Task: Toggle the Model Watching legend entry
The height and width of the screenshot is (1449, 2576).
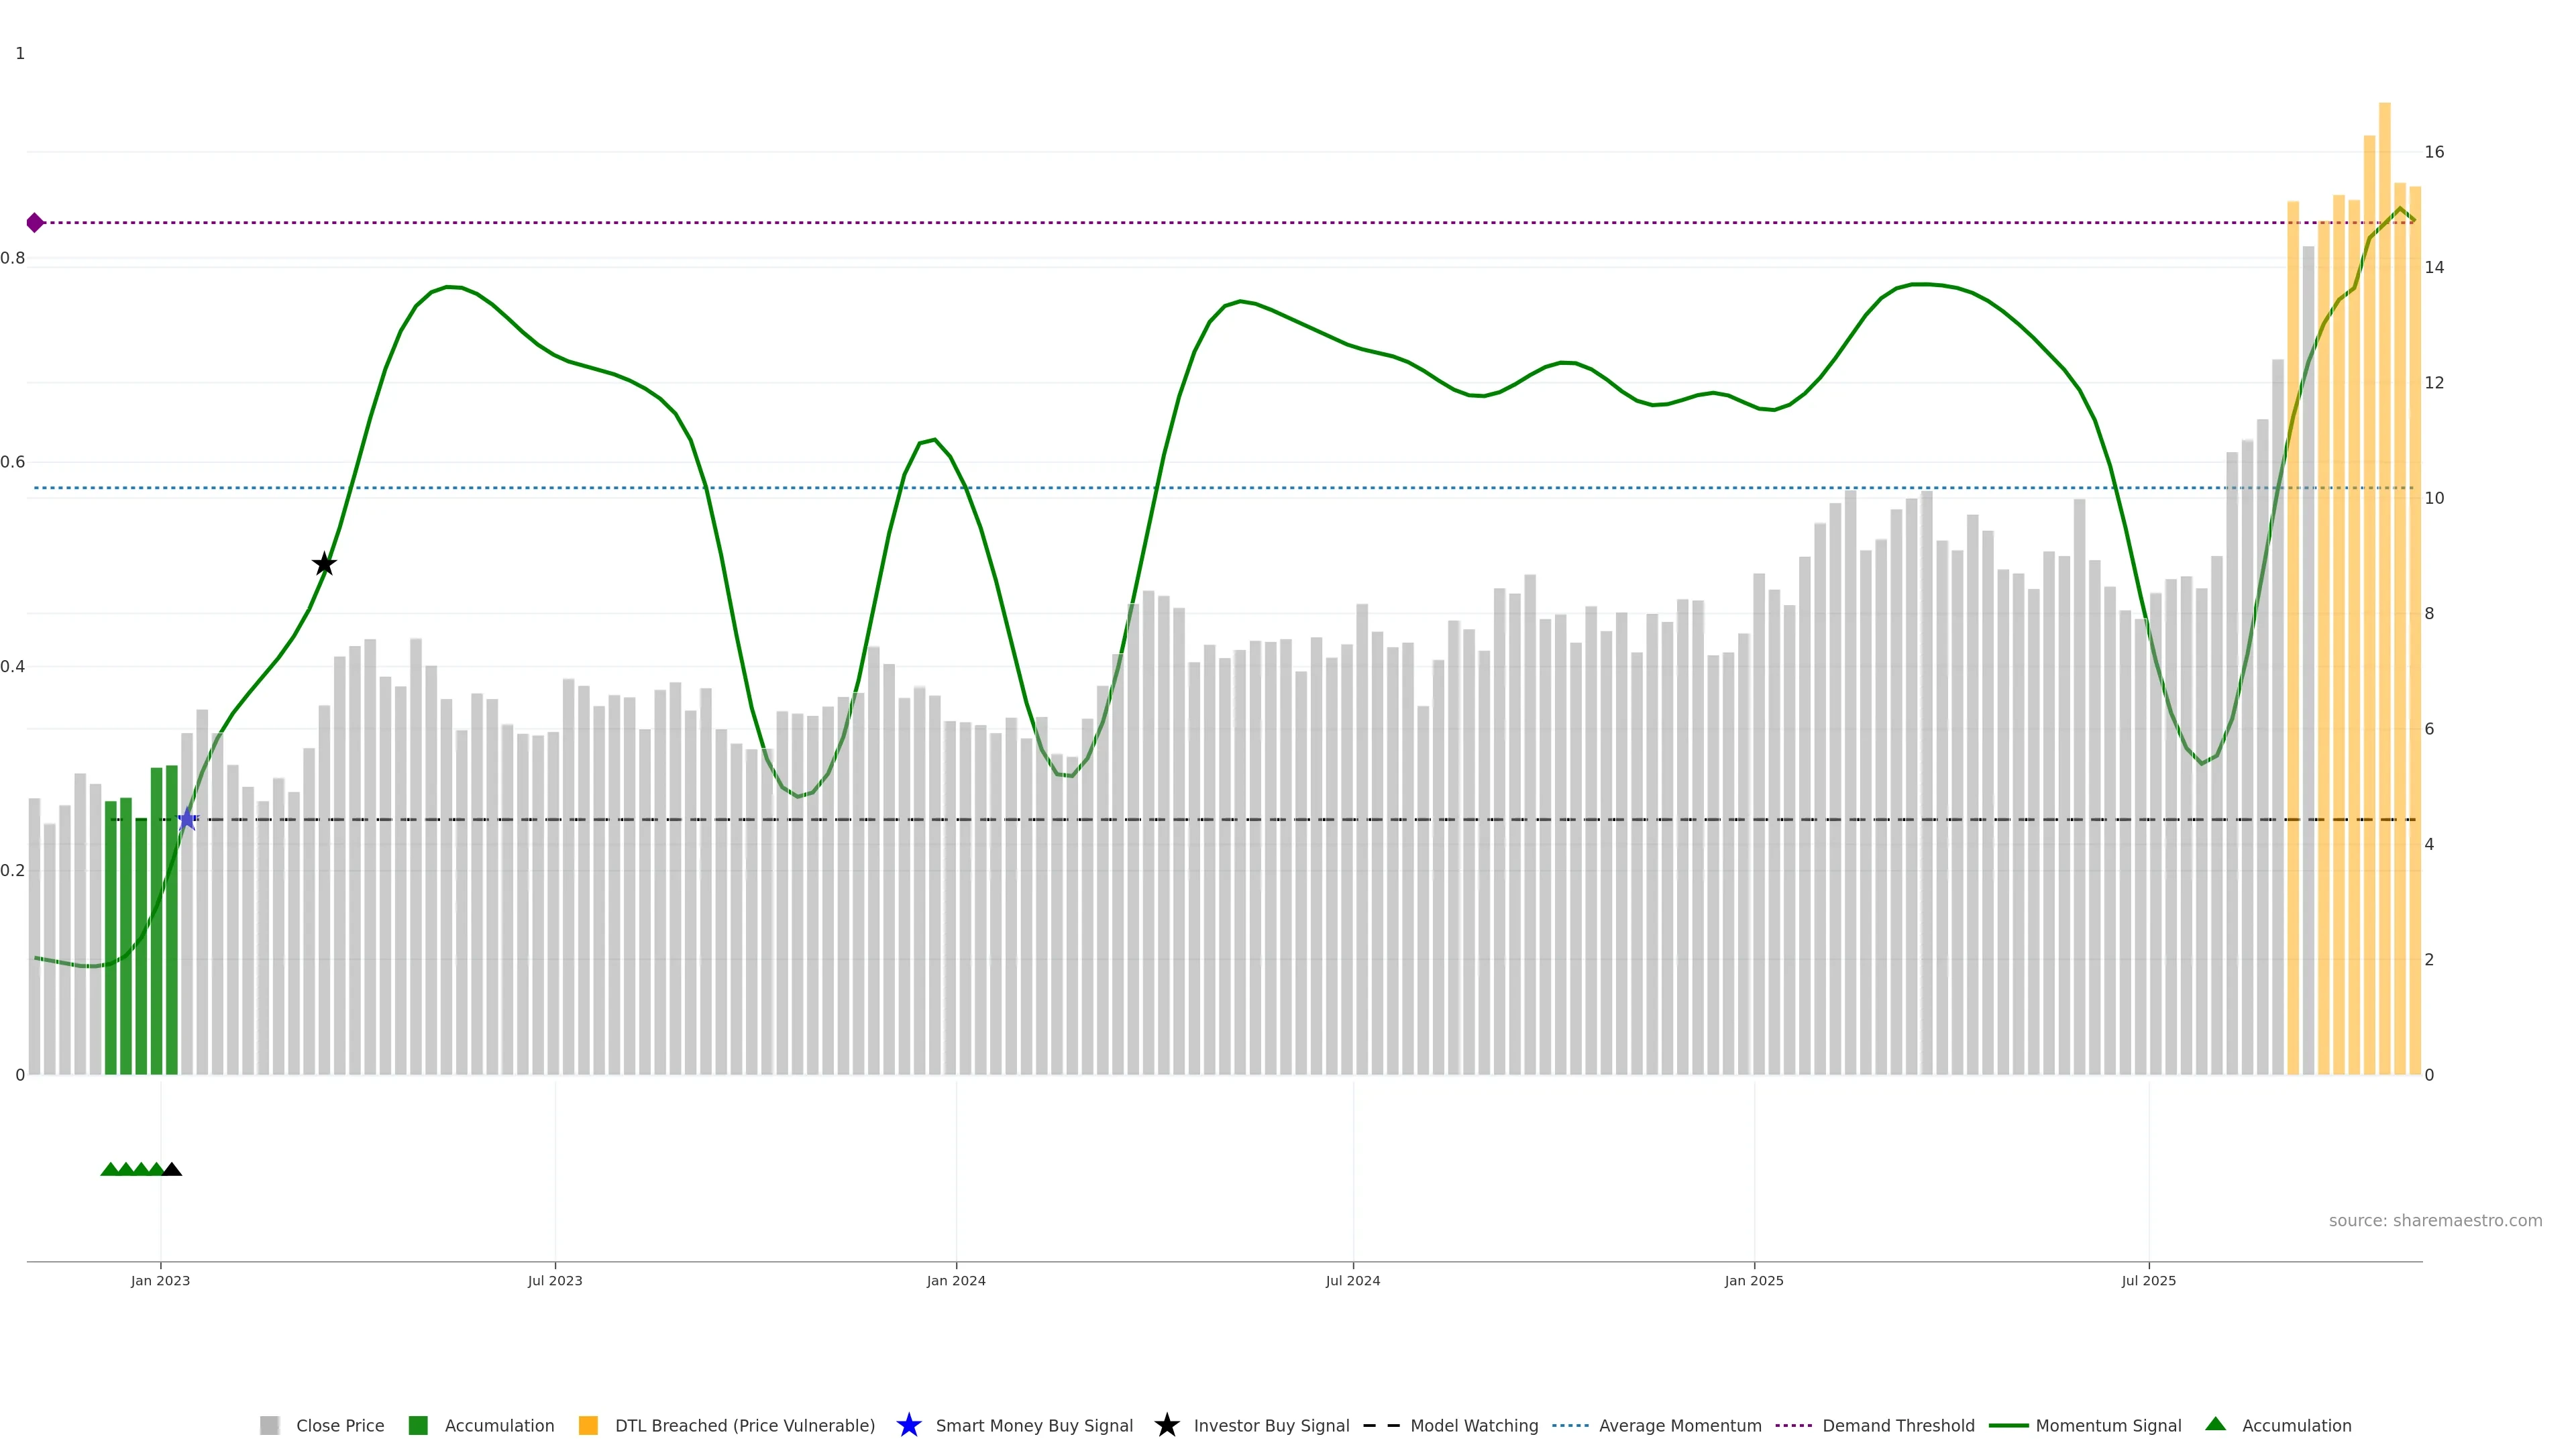Action: 1473,1426
